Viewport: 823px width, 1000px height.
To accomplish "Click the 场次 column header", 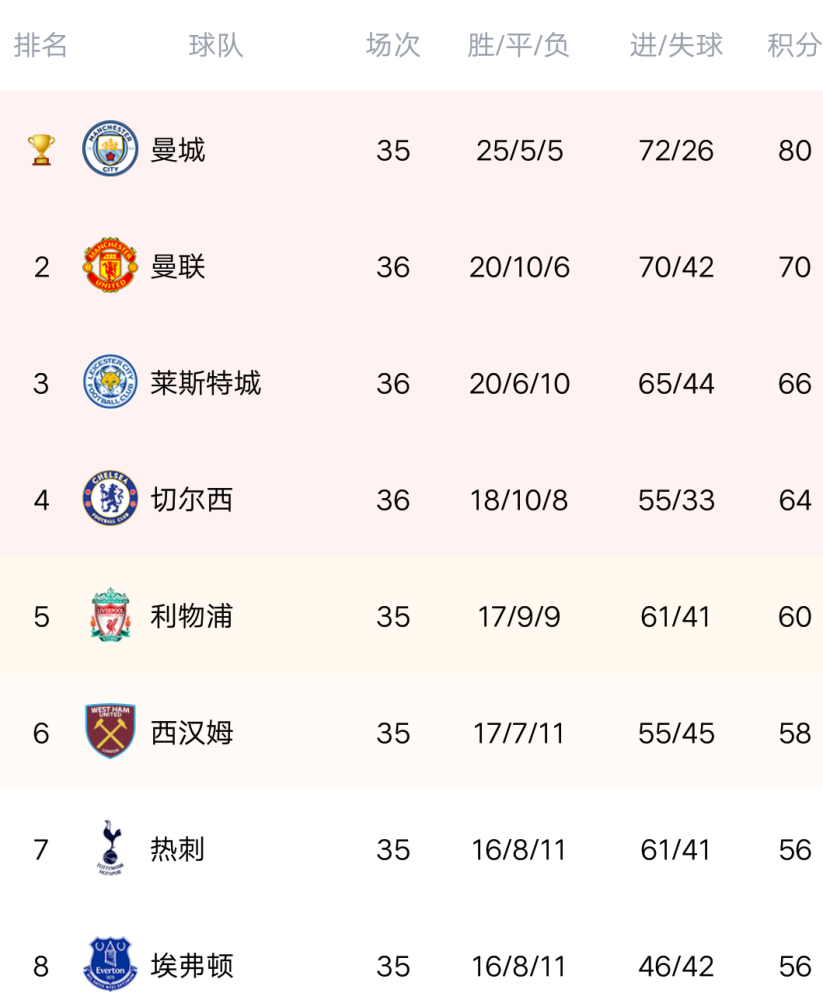I will tap(393, 45).
